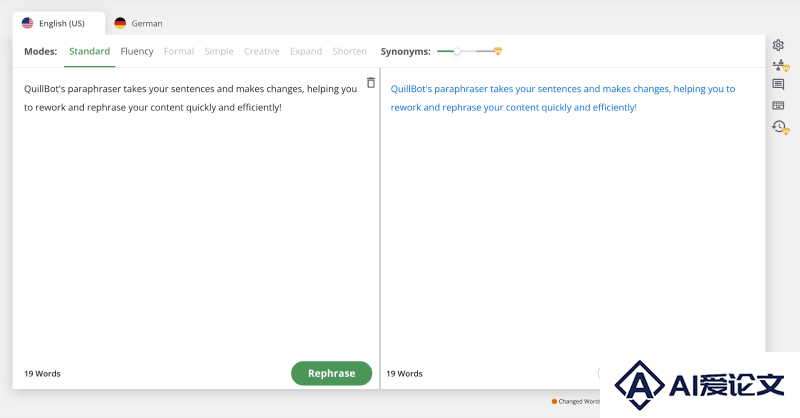800x418 pixels.
Task: Open the settings gear icon
Action: (x=778, y=45)
